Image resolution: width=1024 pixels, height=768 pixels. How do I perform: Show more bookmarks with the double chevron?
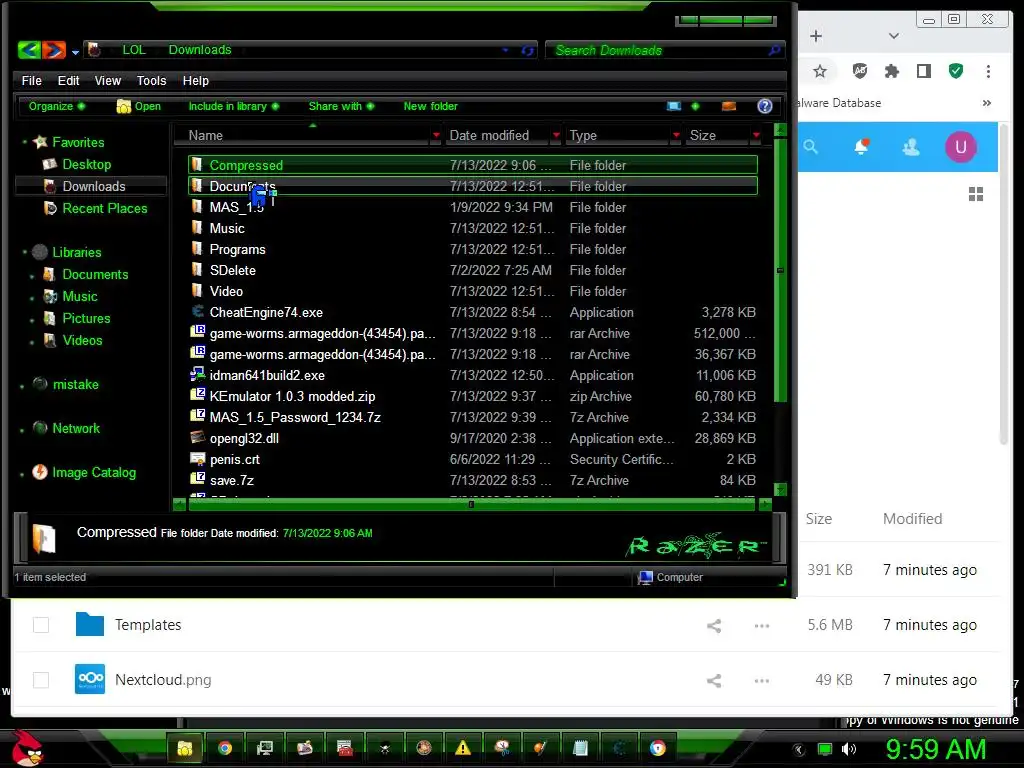[x=987, y=103]
